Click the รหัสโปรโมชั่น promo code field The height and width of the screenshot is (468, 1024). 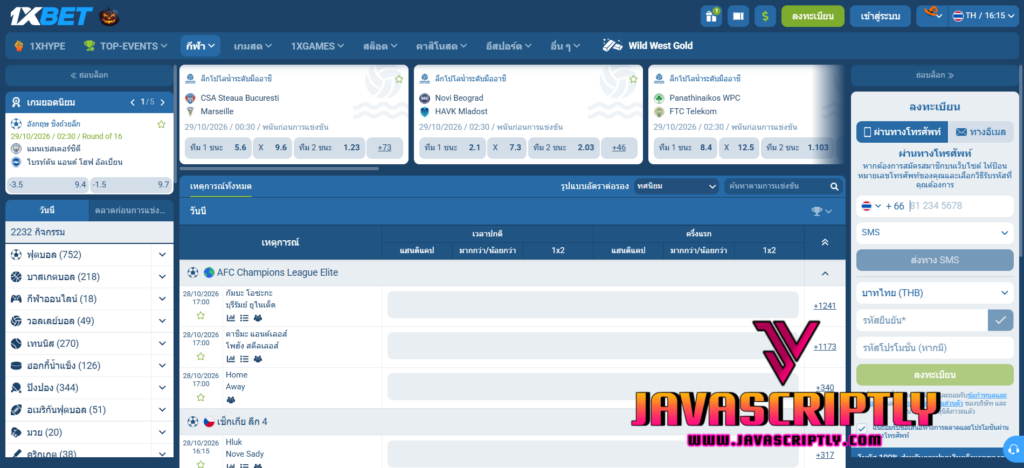pyautogui.click(x=935, y=349)
